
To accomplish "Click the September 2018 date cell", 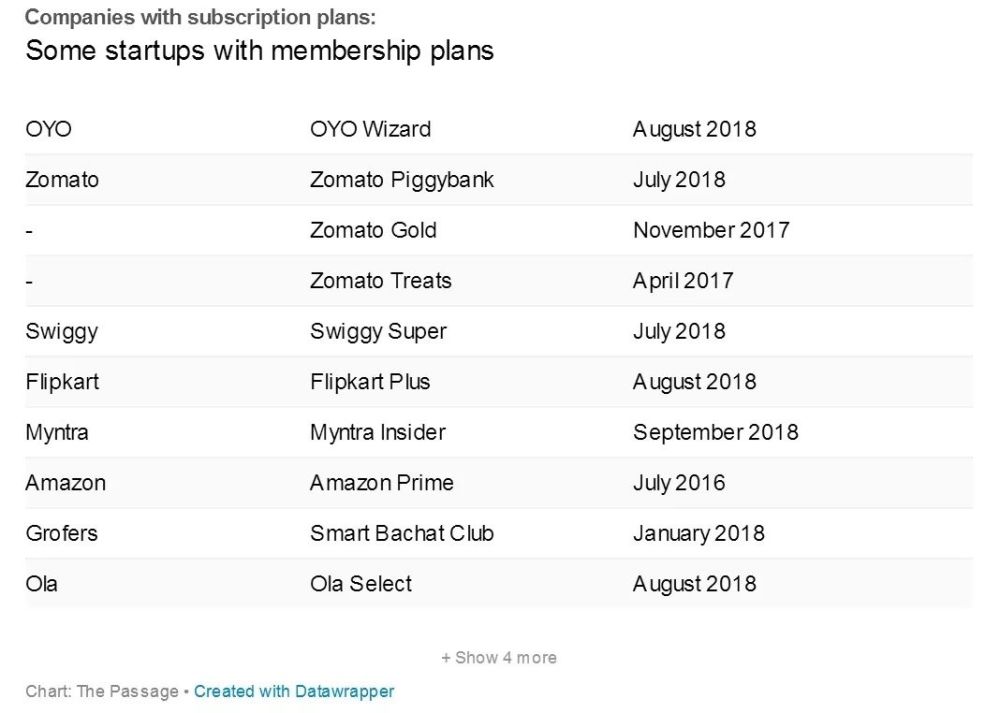I will coord(715,432).
